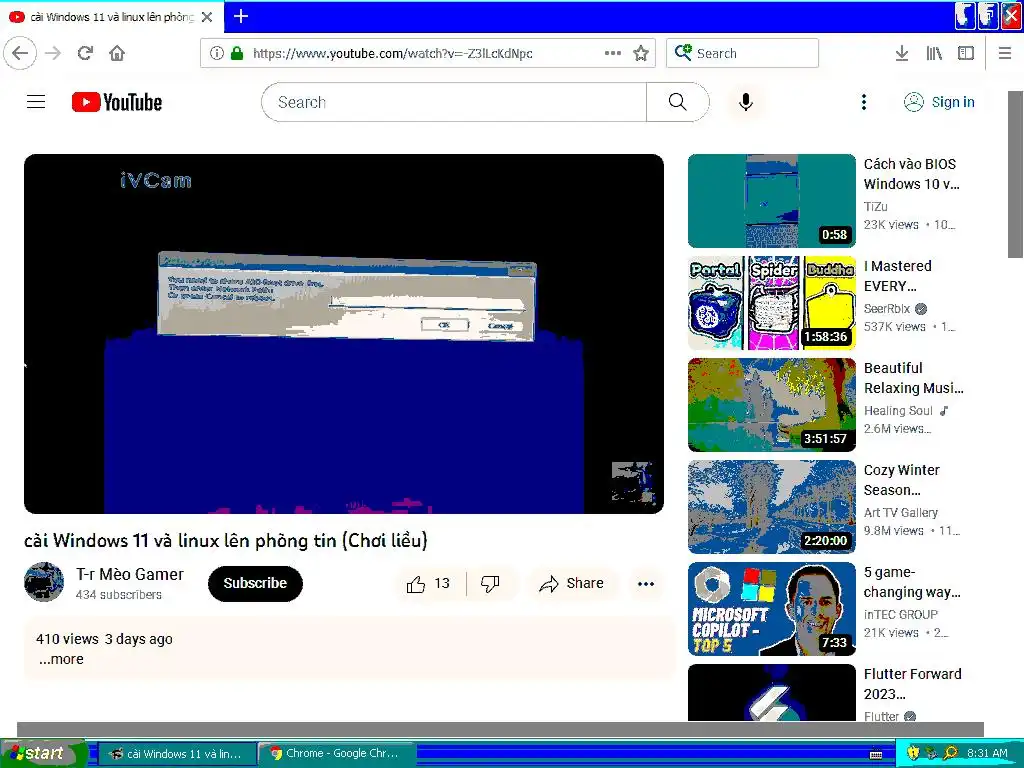Screen dimensions: 1024x768
Task: Expand description with ...more
Action: 61,659
